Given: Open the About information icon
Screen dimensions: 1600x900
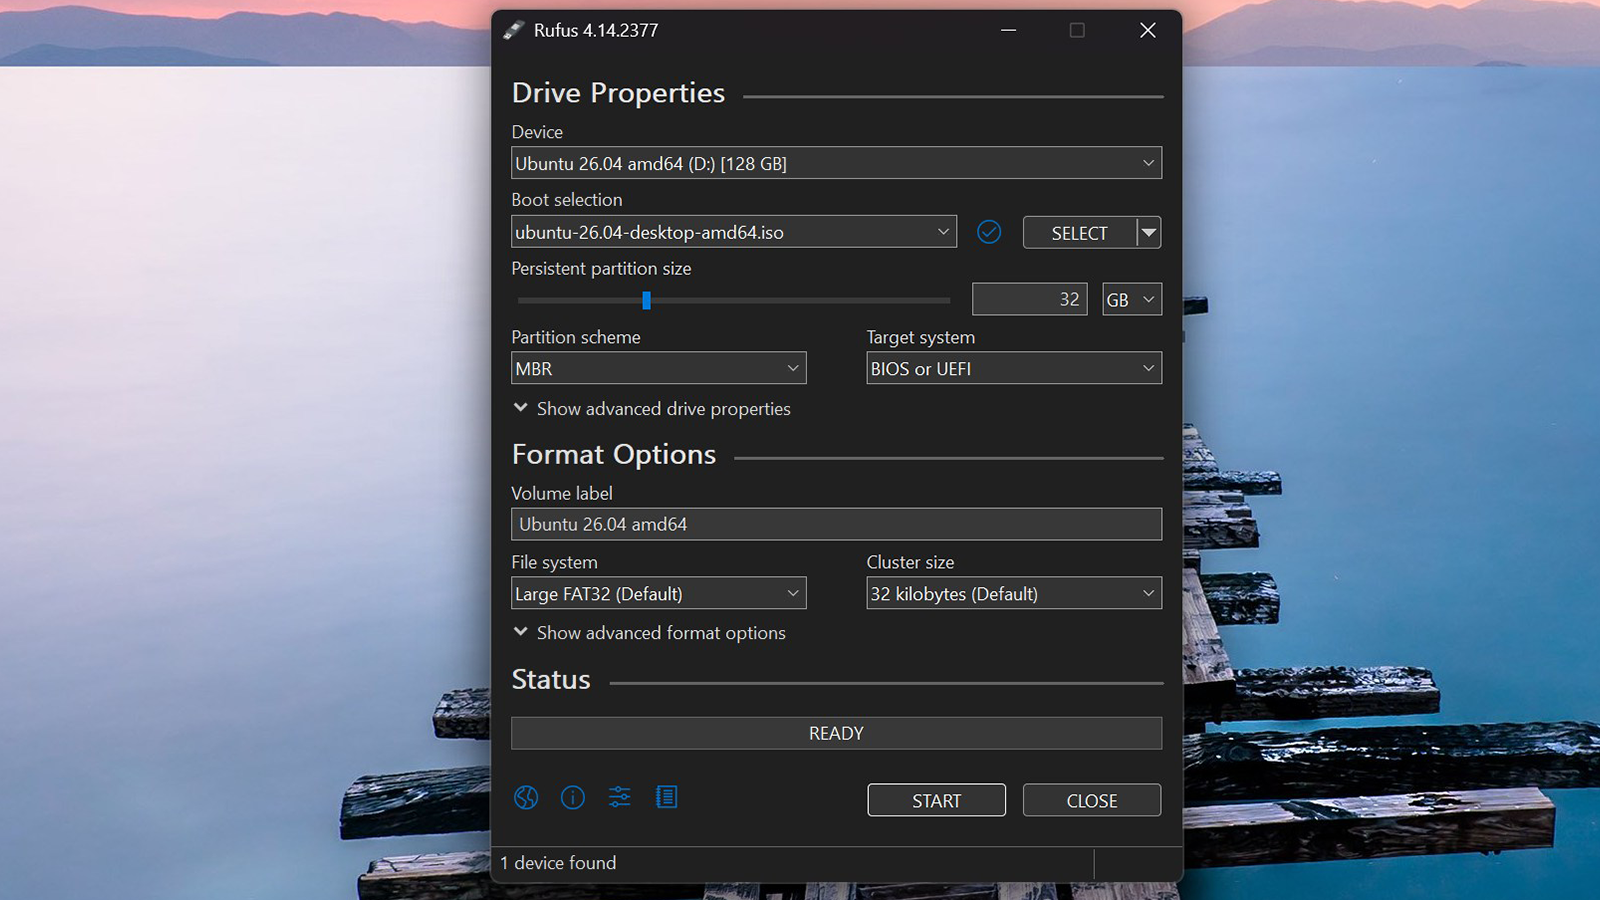Looking at the screenshot, I should [573, 797].
